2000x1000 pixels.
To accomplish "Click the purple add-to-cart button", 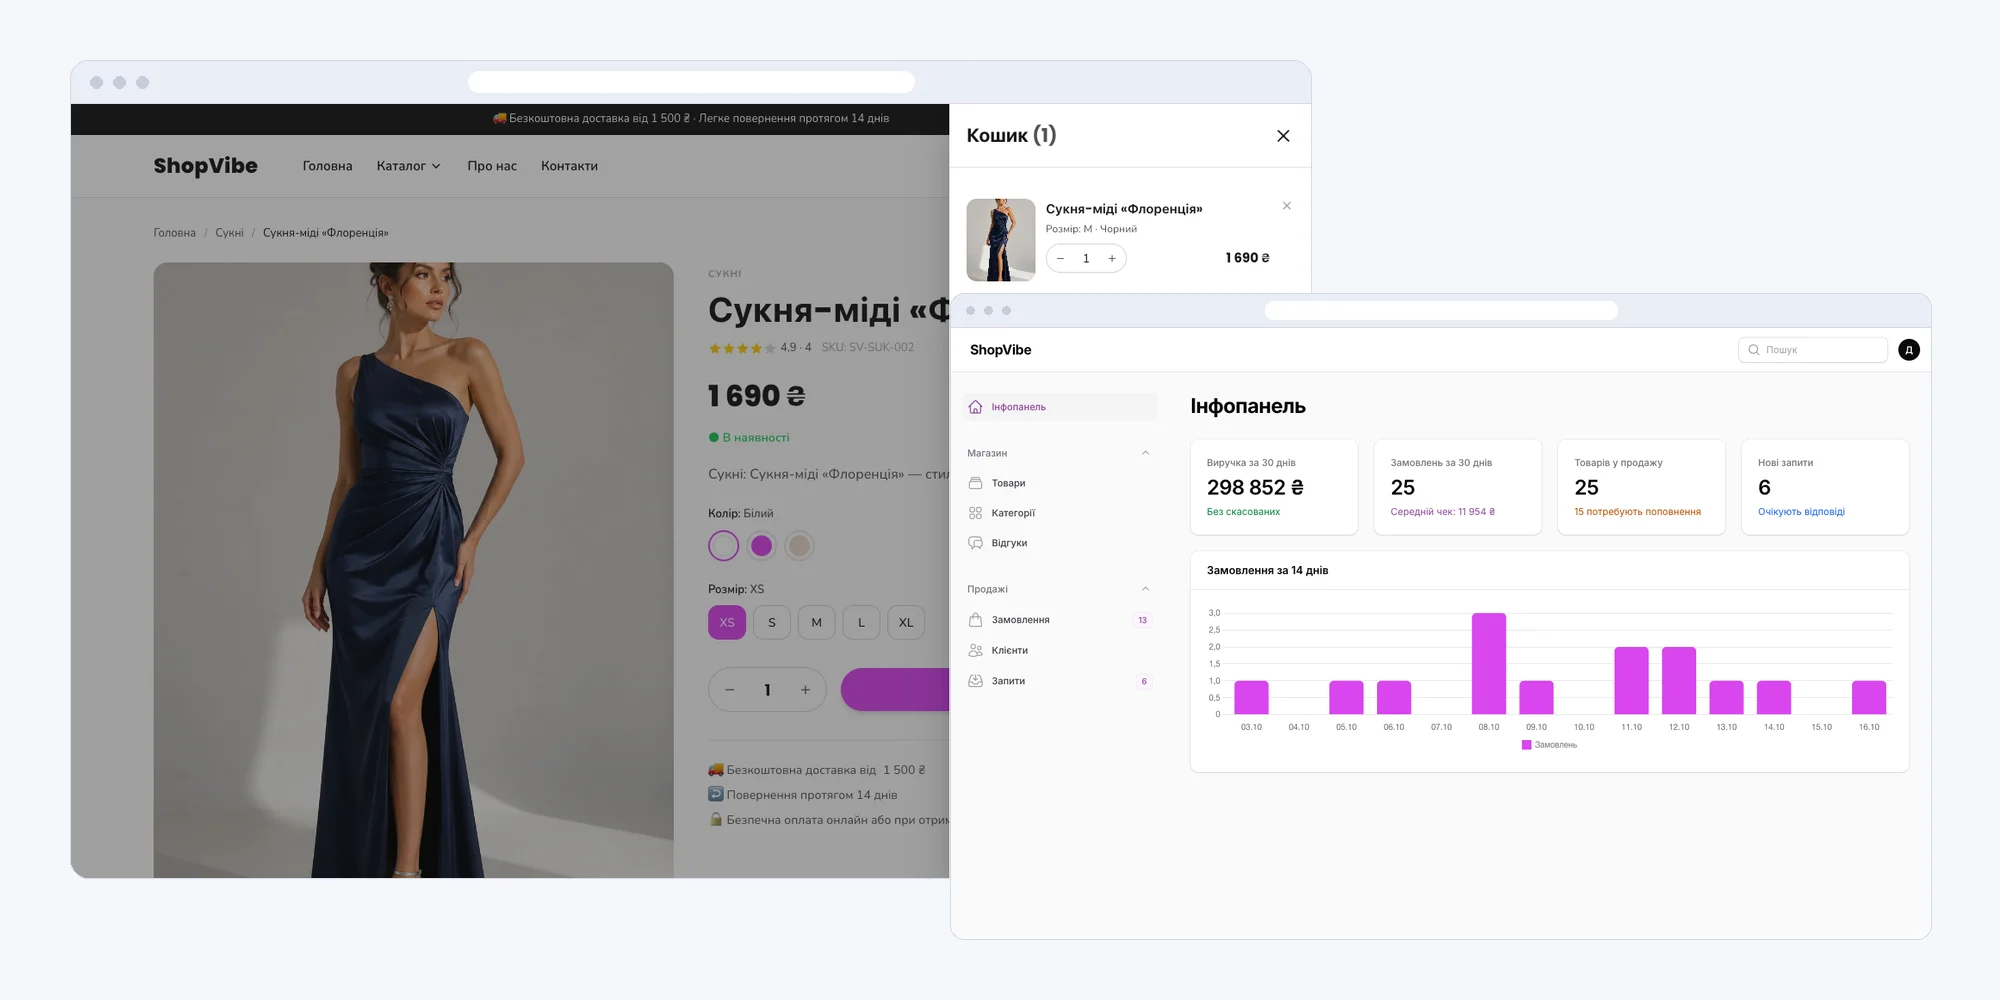I will coord(895,690).
